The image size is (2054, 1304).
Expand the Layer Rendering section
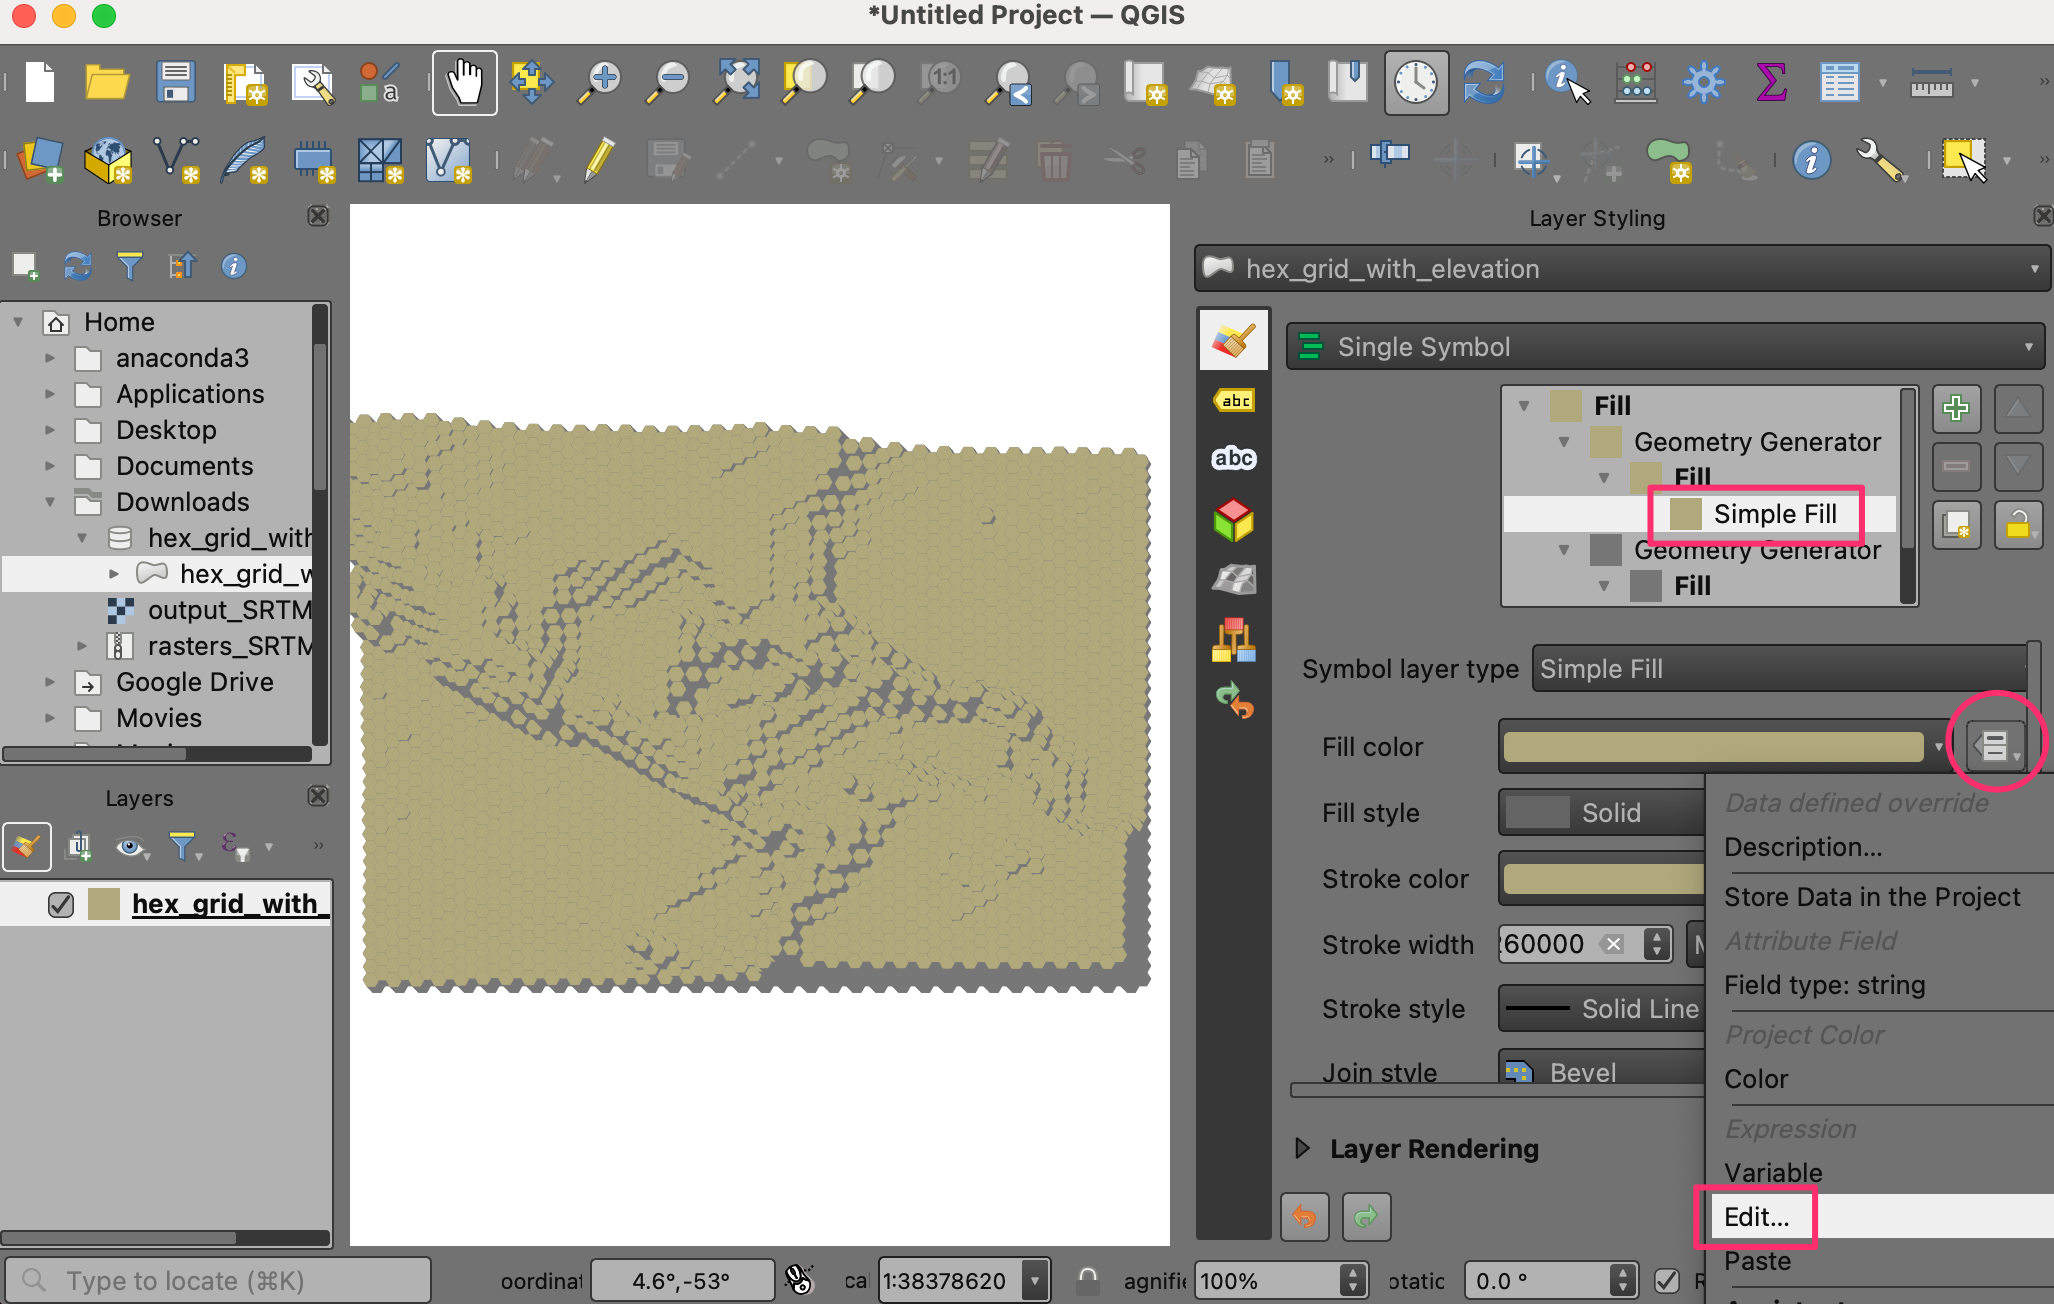tap(1302, 1148)
